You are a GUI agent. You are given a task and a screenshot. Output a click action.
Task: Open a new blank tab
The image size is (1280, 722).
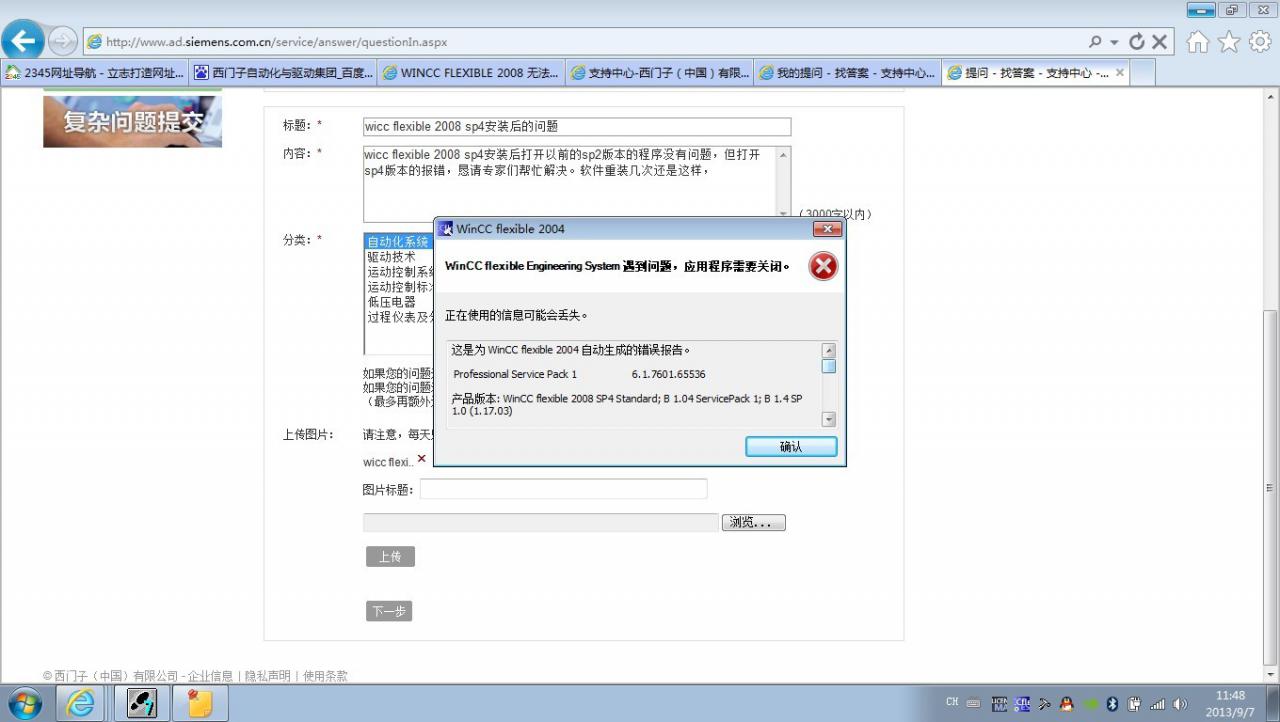[1143, 72]
